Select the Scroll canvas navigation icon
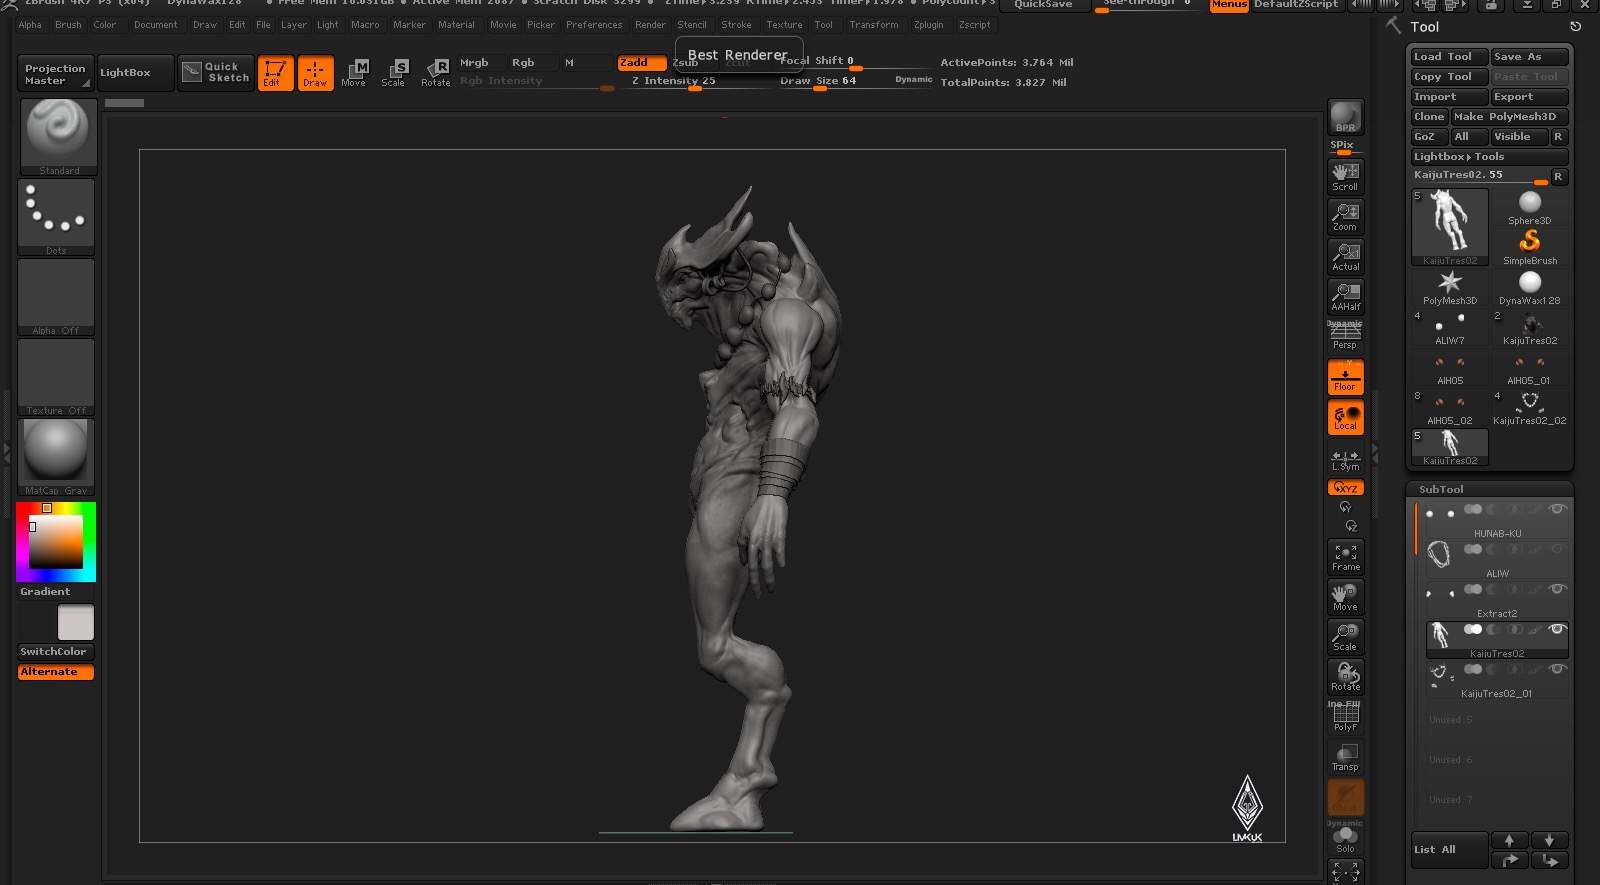Image resolution: width=1600 pixels, height=885 pixels. tap(1345, 176)
